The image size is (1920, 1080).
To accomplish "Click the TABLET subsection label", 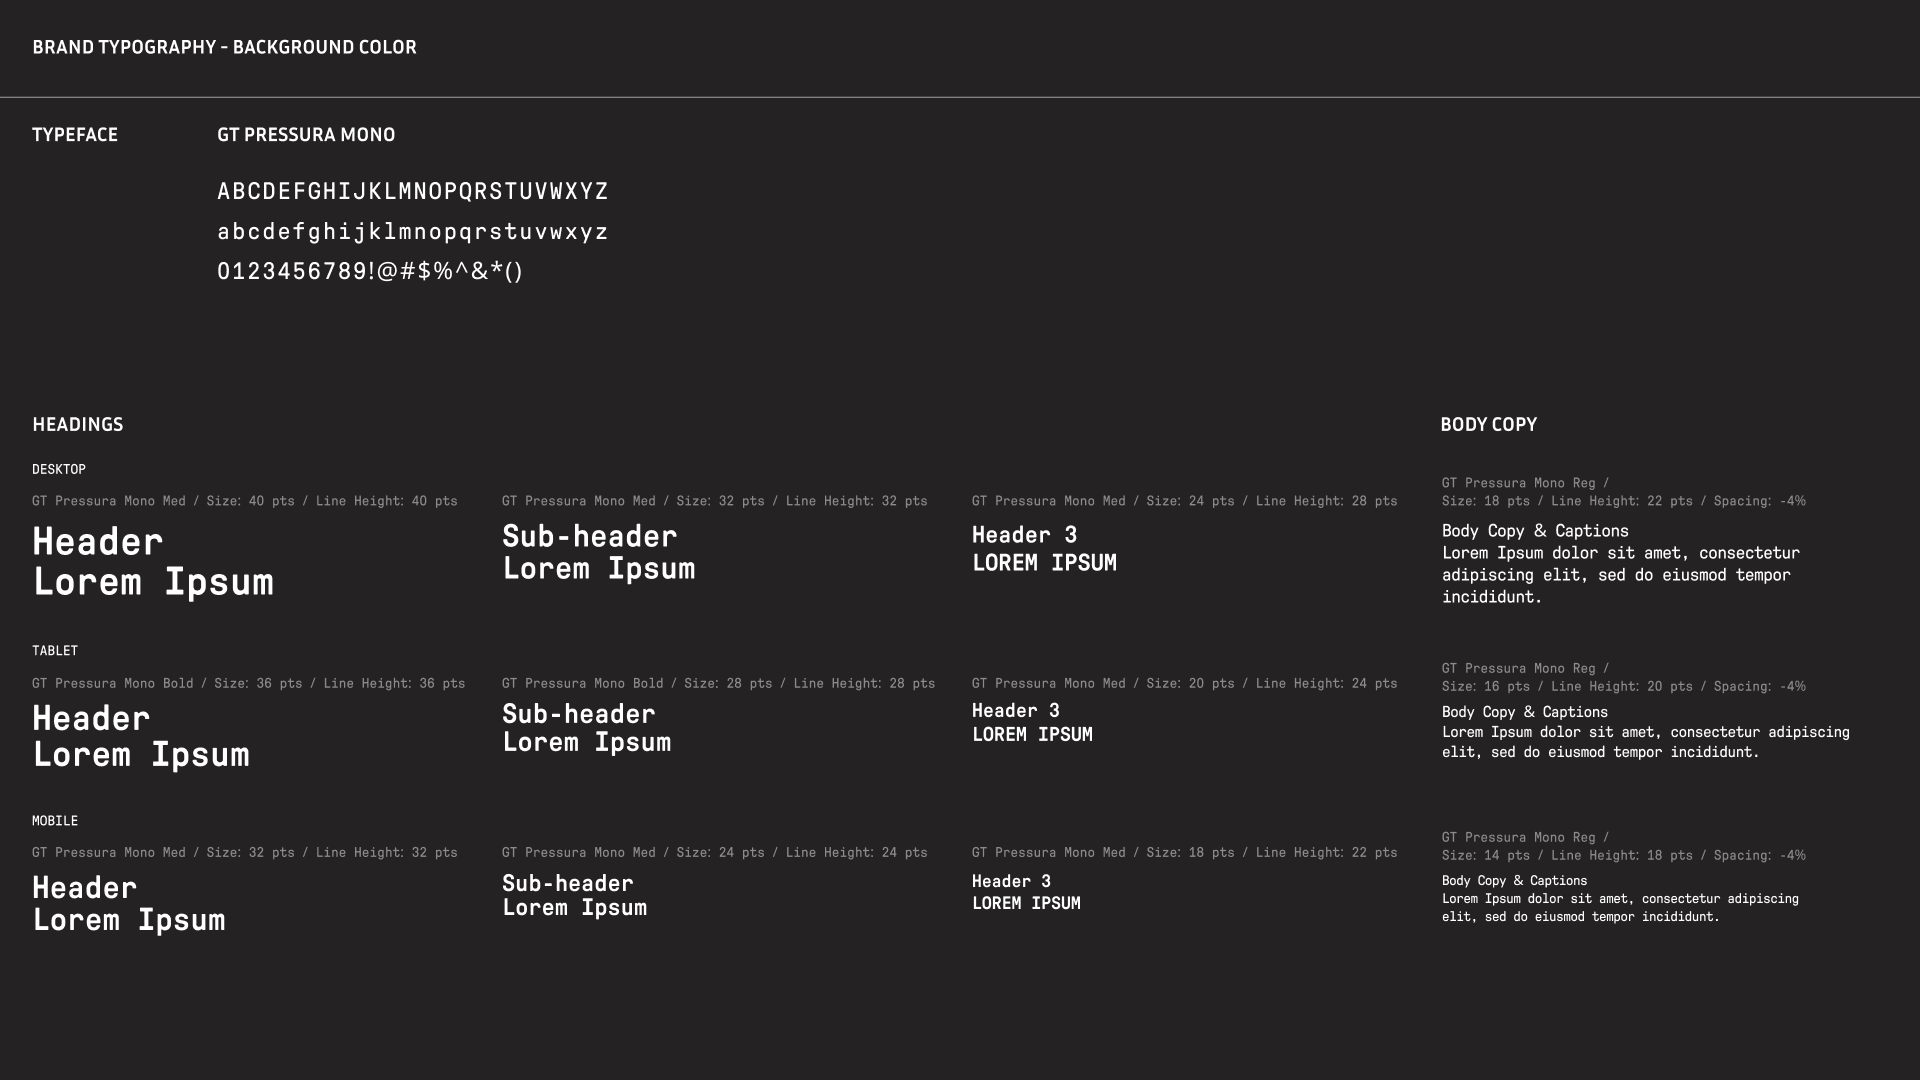I will click(55, 651).
